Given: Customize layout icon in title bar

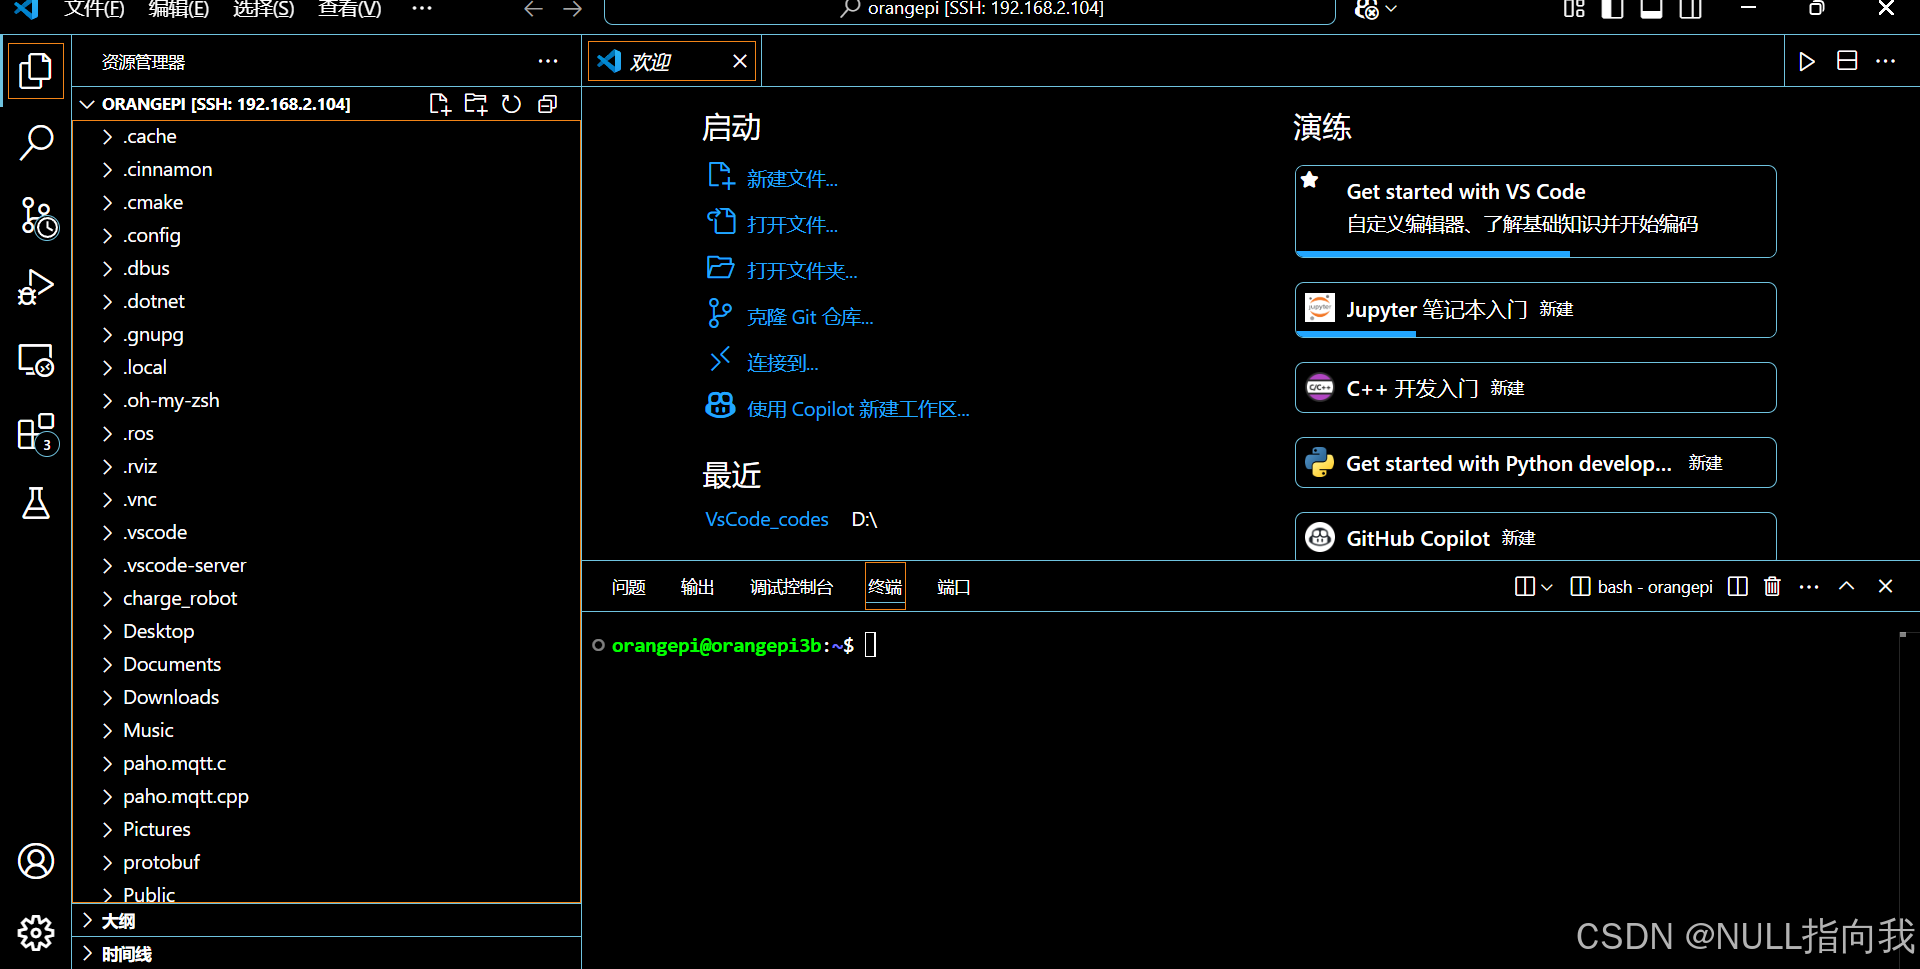Looking at the screenshot, I should [x=1574, y=9].
